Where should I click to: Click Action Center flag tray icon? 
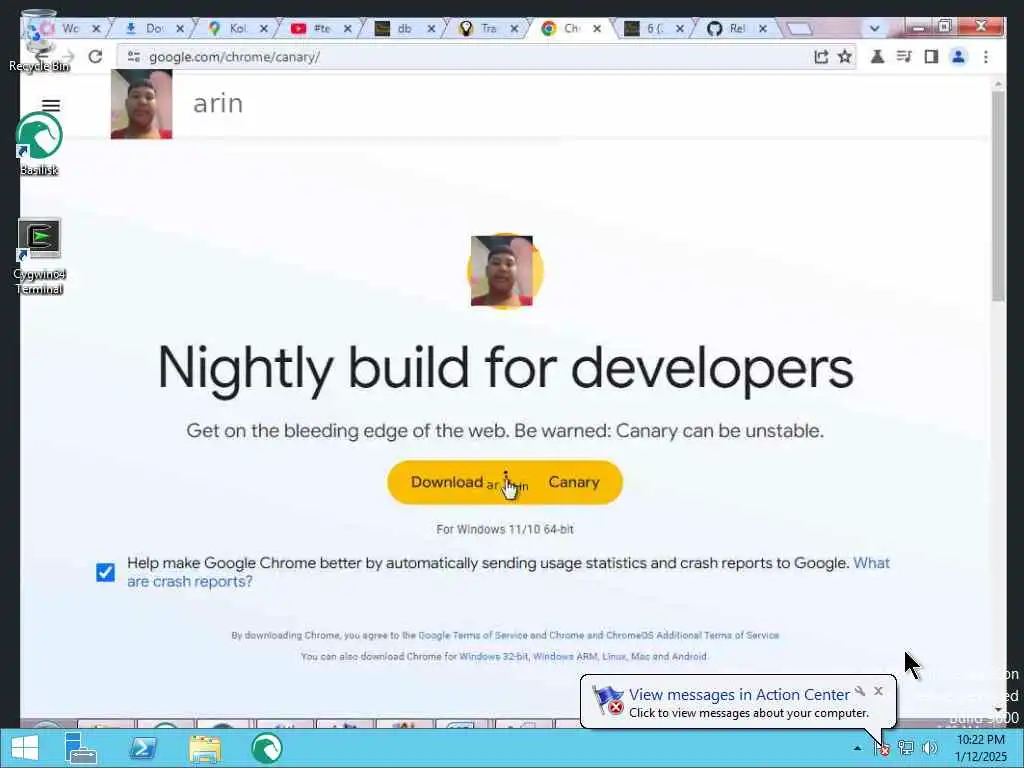click(x=882, y=748)
